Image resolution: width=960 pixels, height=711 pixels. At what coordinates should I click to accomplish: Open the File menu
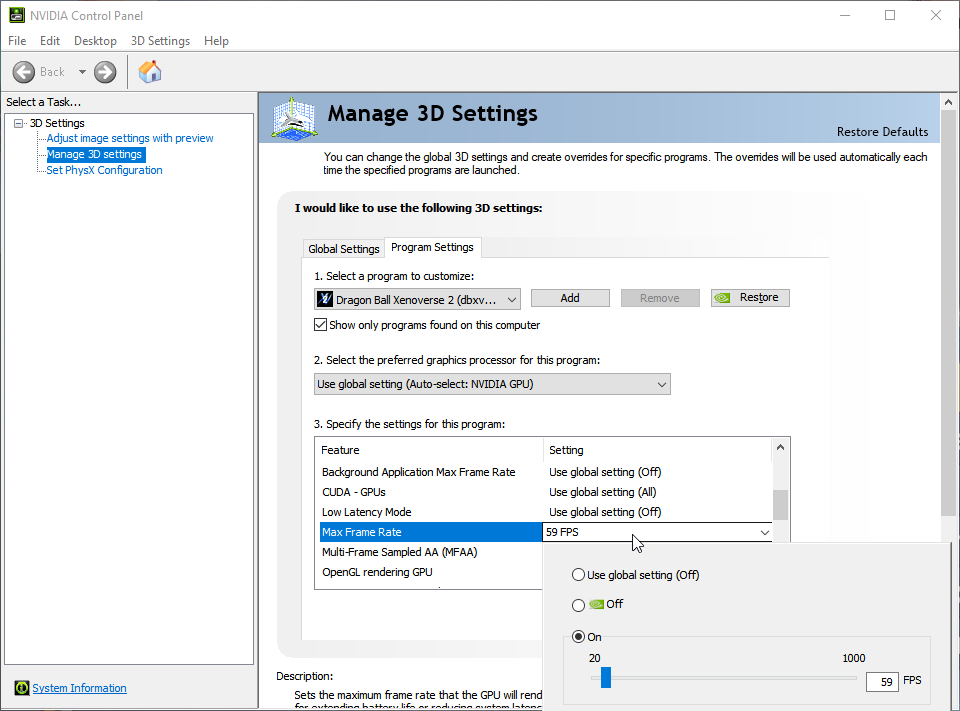click(17, 41)
